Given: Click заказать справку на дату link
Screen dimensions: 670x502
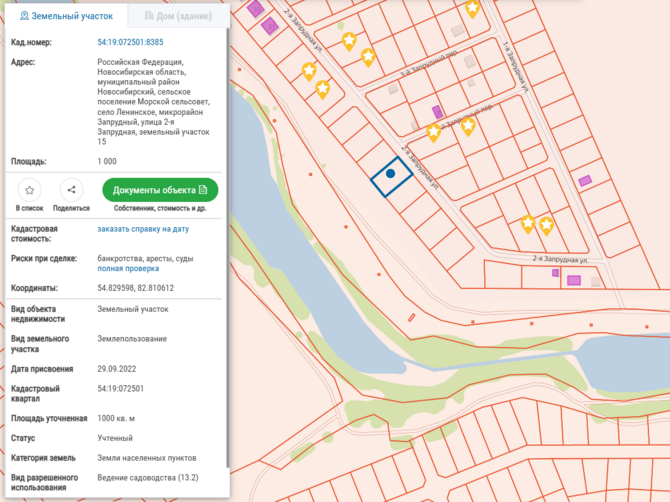Looking at the screenshot, I should point(143,229).
